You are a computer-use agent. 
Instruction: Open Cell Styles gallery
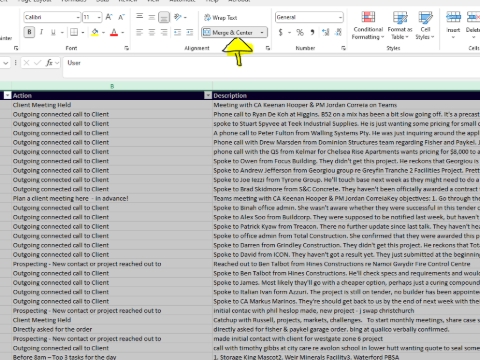pos(425,25)
